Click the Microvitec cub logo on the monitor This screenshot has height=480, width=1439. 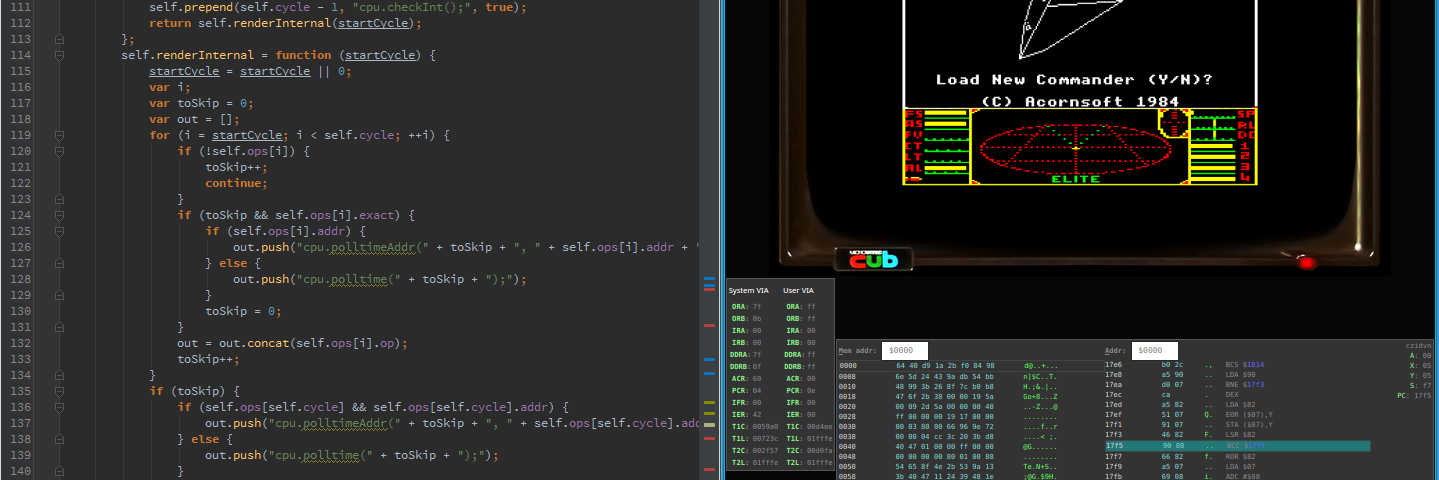tap(874, 259)
